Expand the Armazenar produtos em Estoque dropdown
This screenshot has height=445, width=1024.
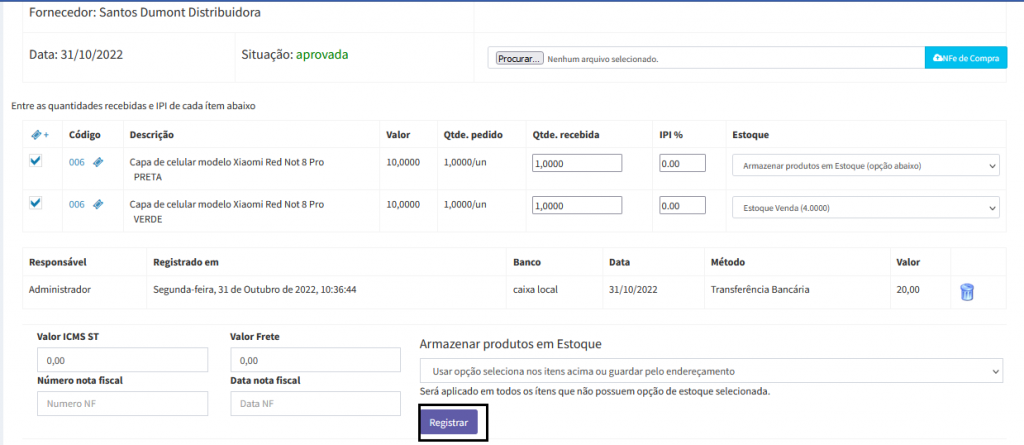click(x=710, y=371)
